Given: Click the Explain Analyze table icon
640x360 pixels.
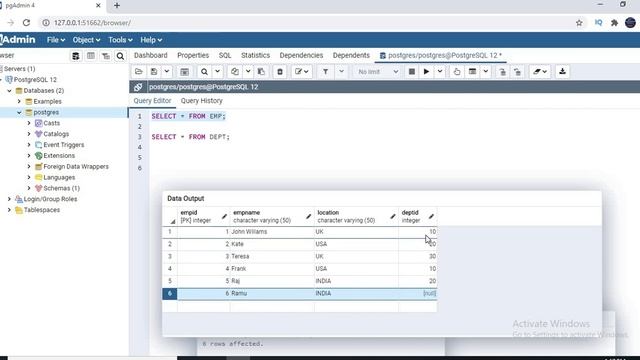Looking at the screenshot, I should click(472, 72).
